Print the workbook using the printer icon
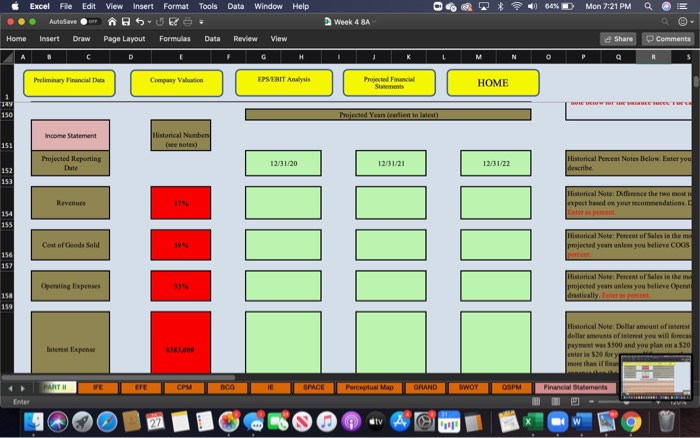Viewport: 700px width, 438px height. click(188, 21)
